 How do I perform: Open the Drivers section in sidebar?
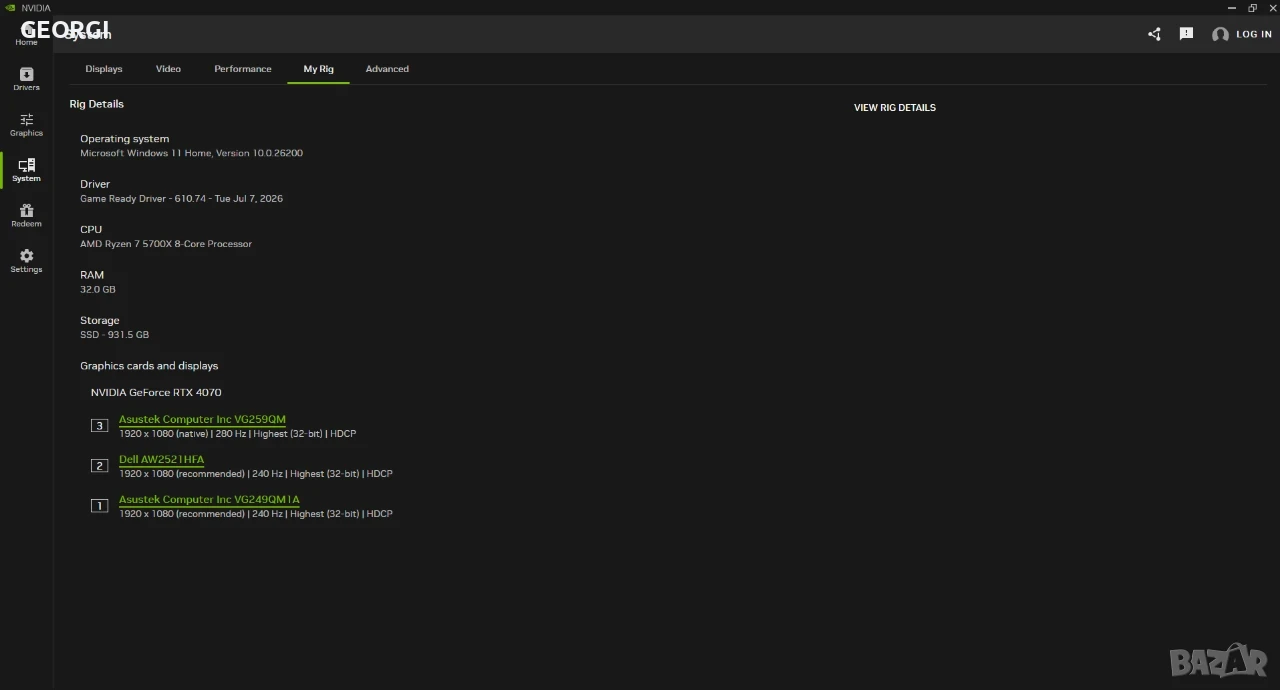click(26, 79)
